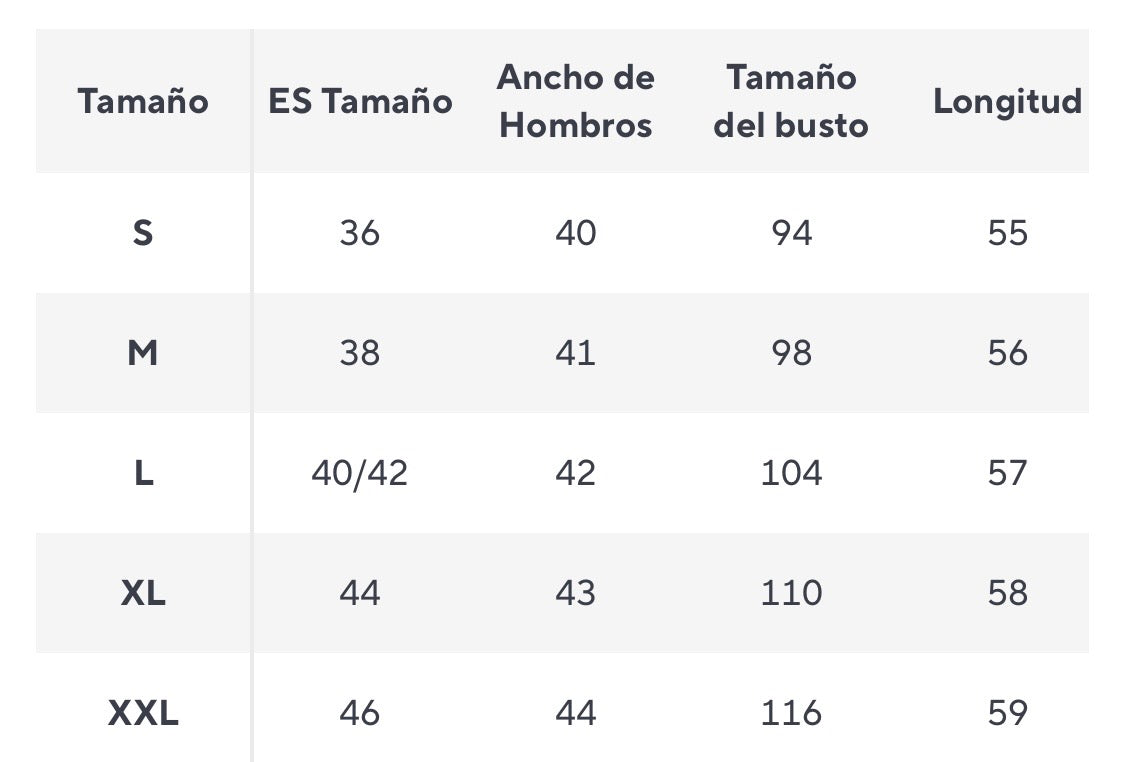Click the Ancho de Hombros header
This screenshot has width=1125, height=762.
click(x=576, y=101)
